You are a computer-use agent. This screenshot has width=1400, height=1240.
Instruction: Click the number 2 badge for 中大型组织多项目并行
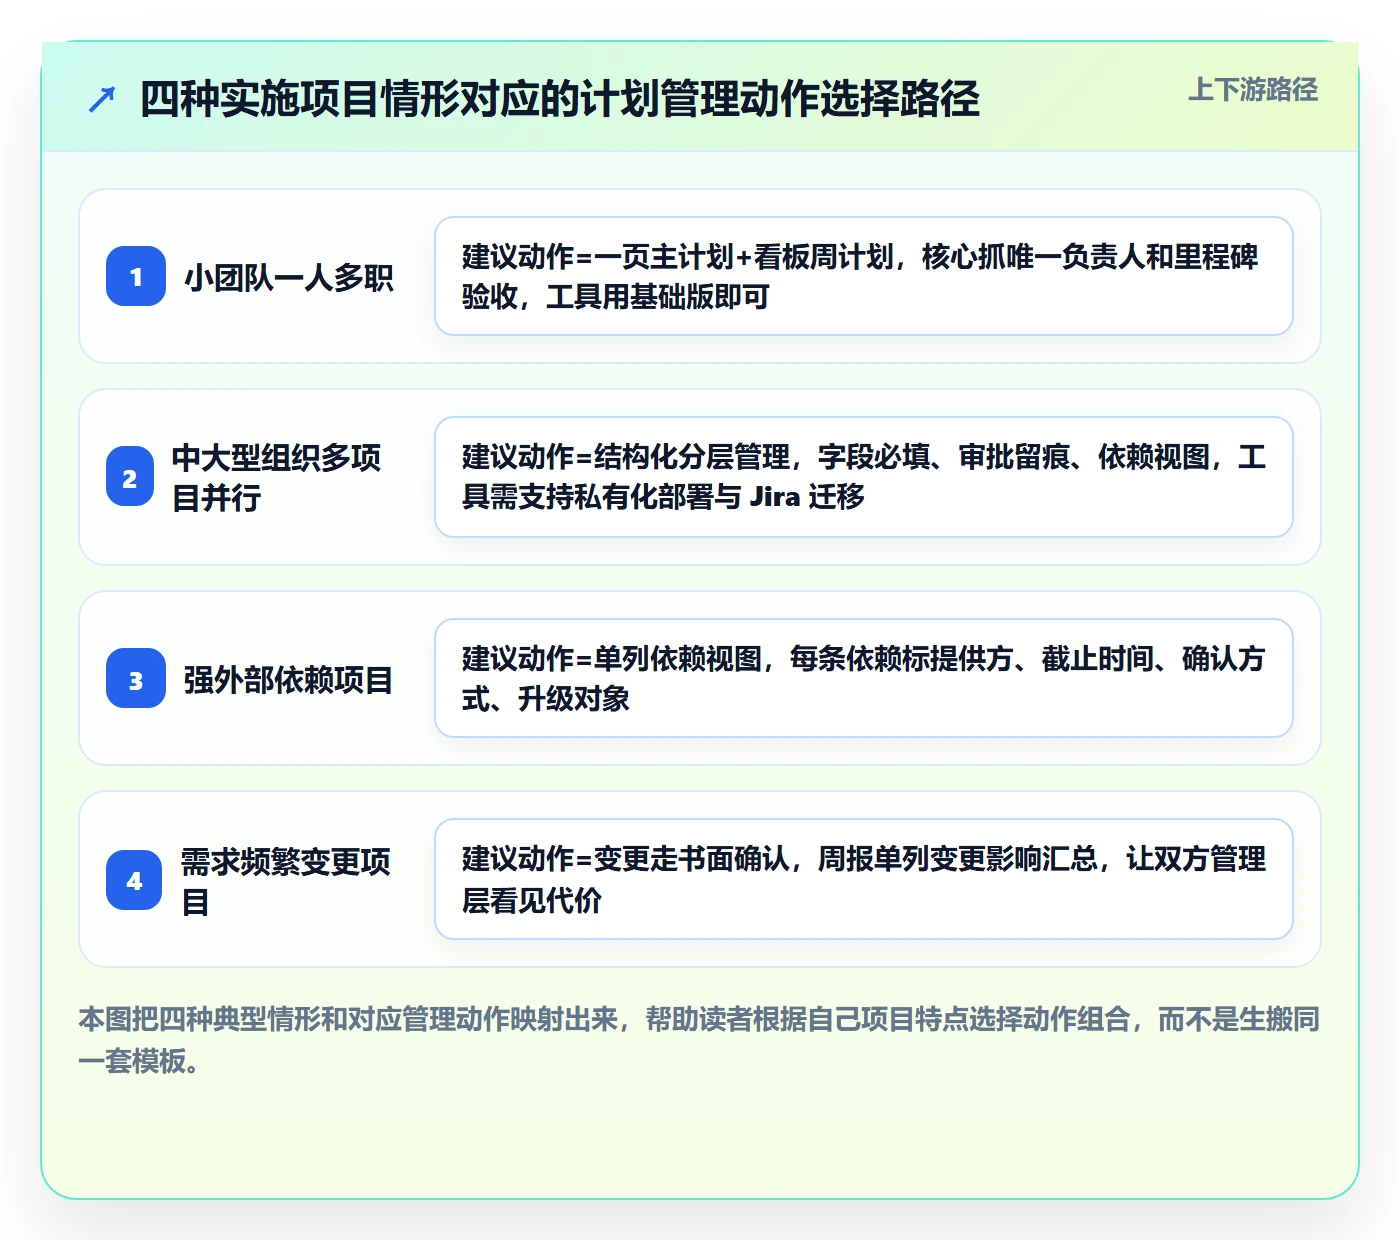130,477
